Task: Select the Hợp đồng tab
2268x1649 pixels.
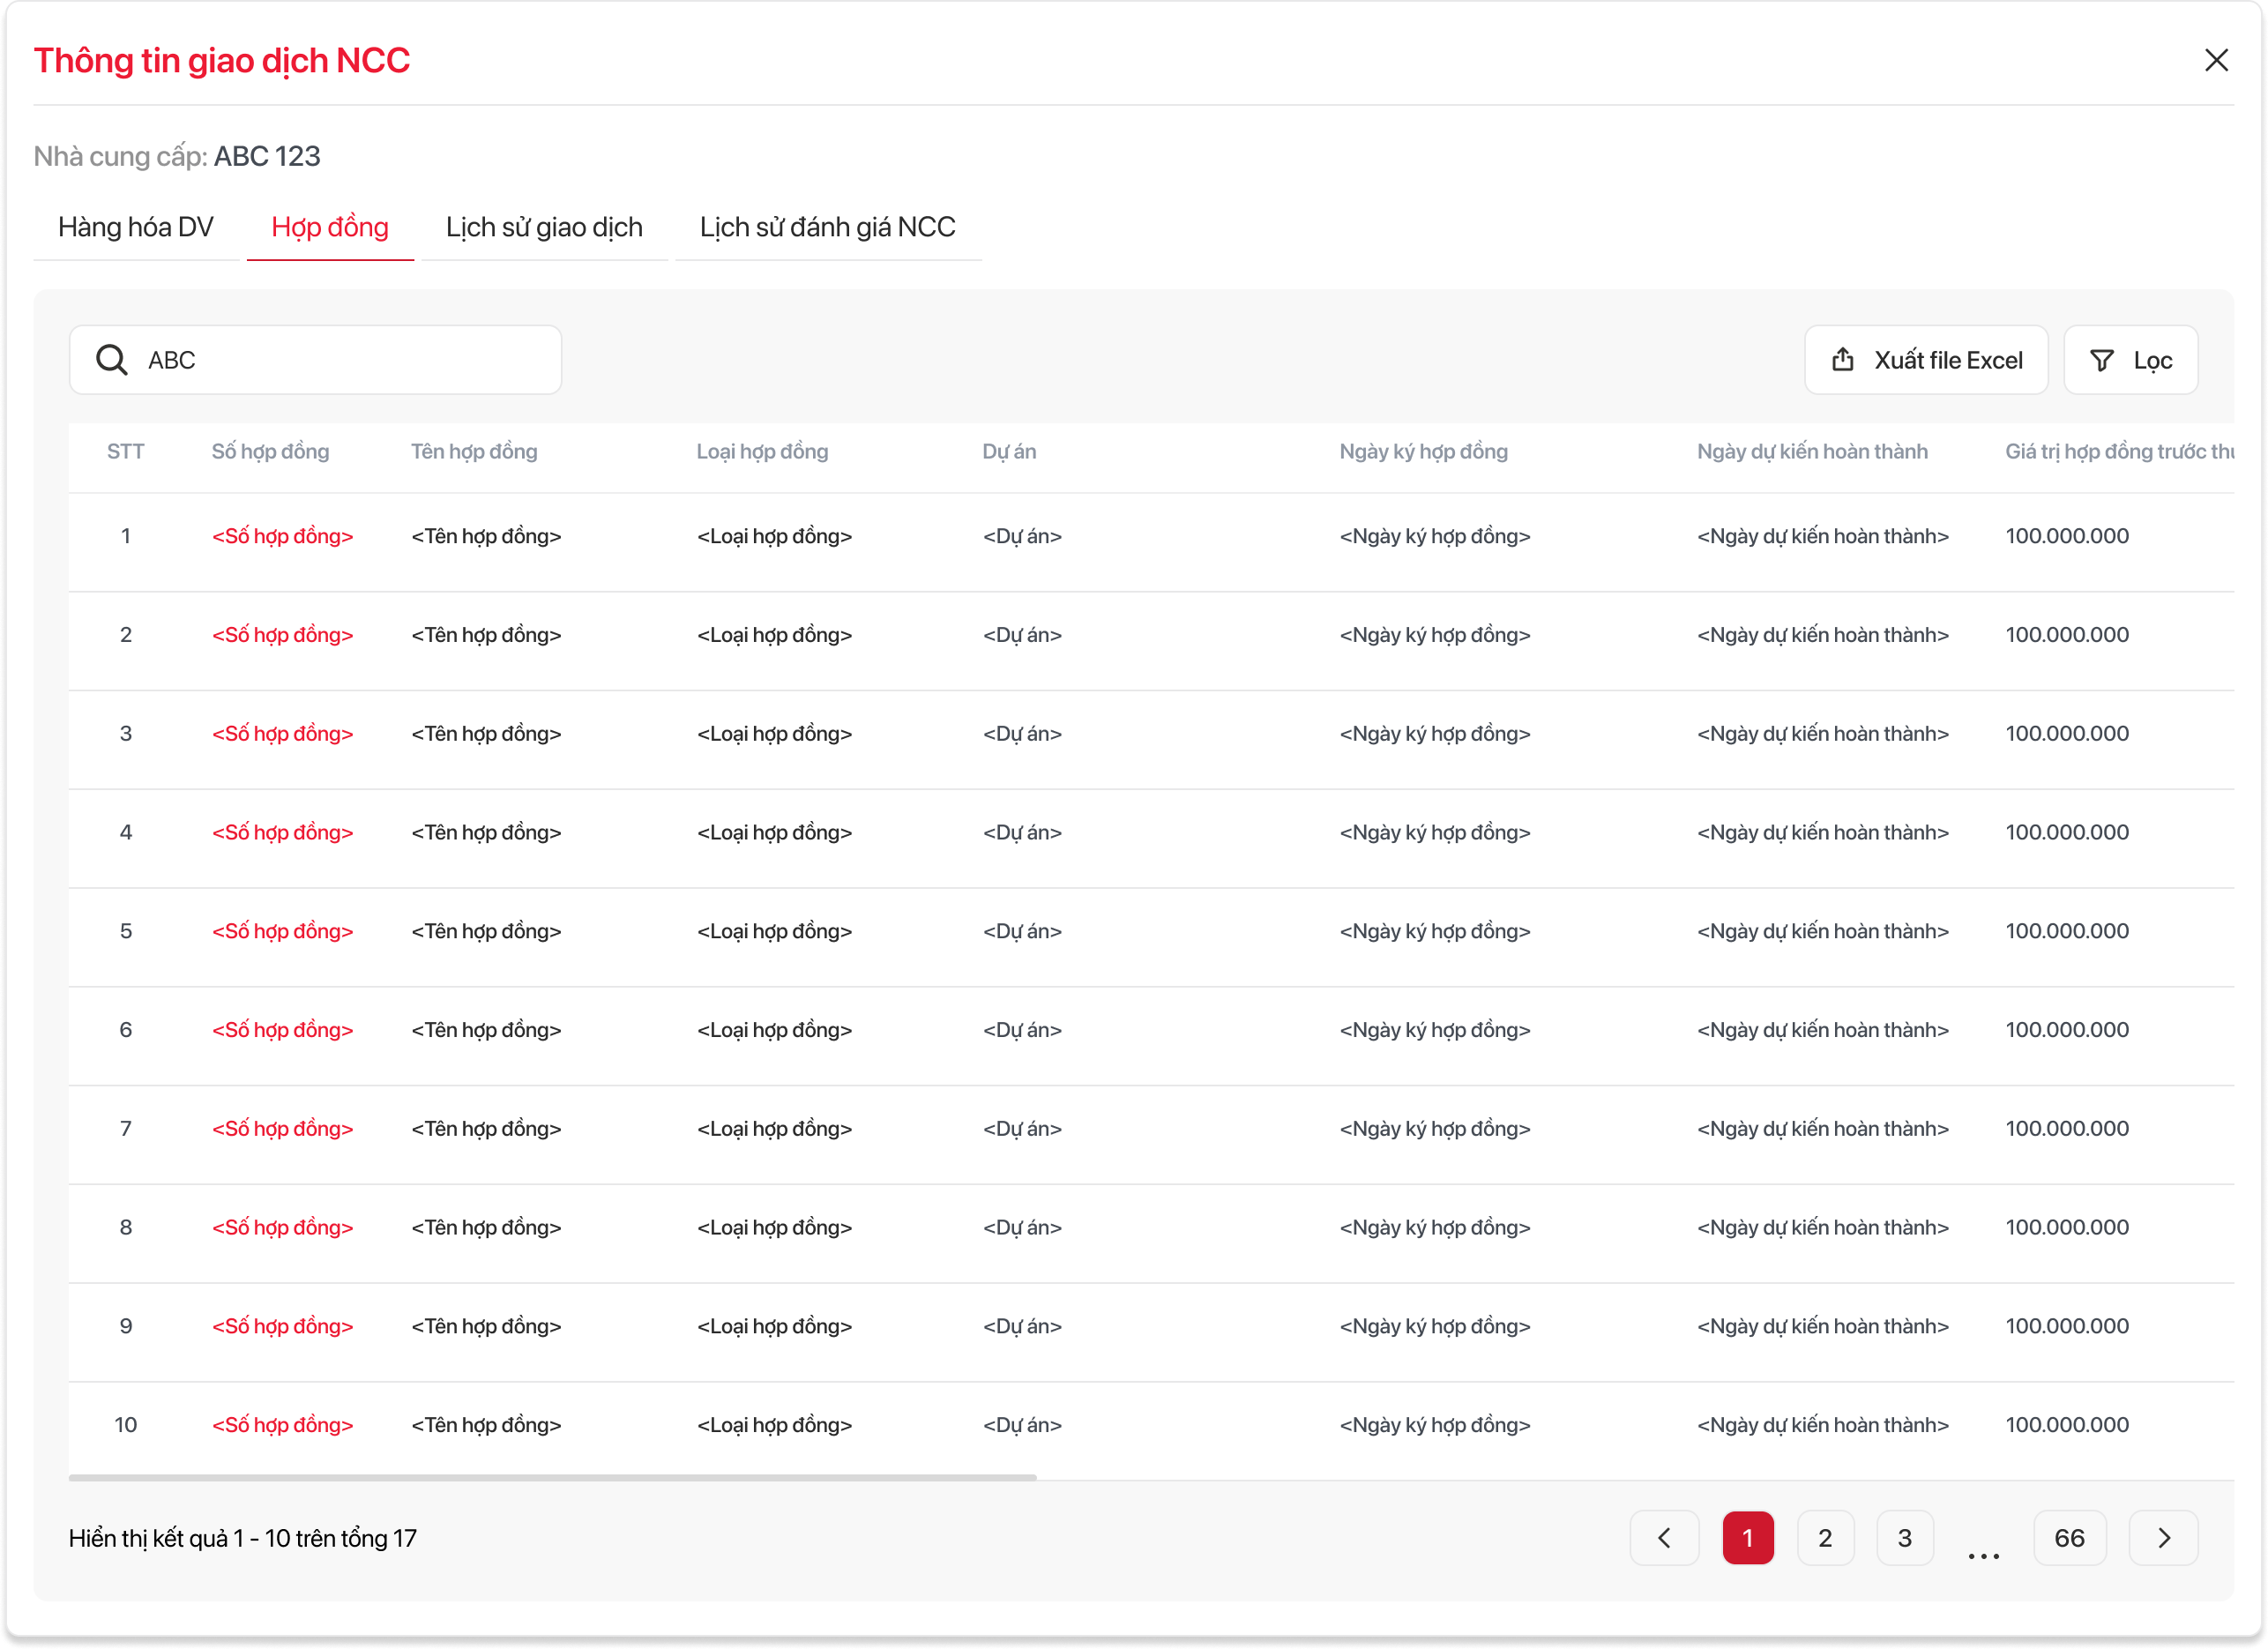Action: [330, 227]
